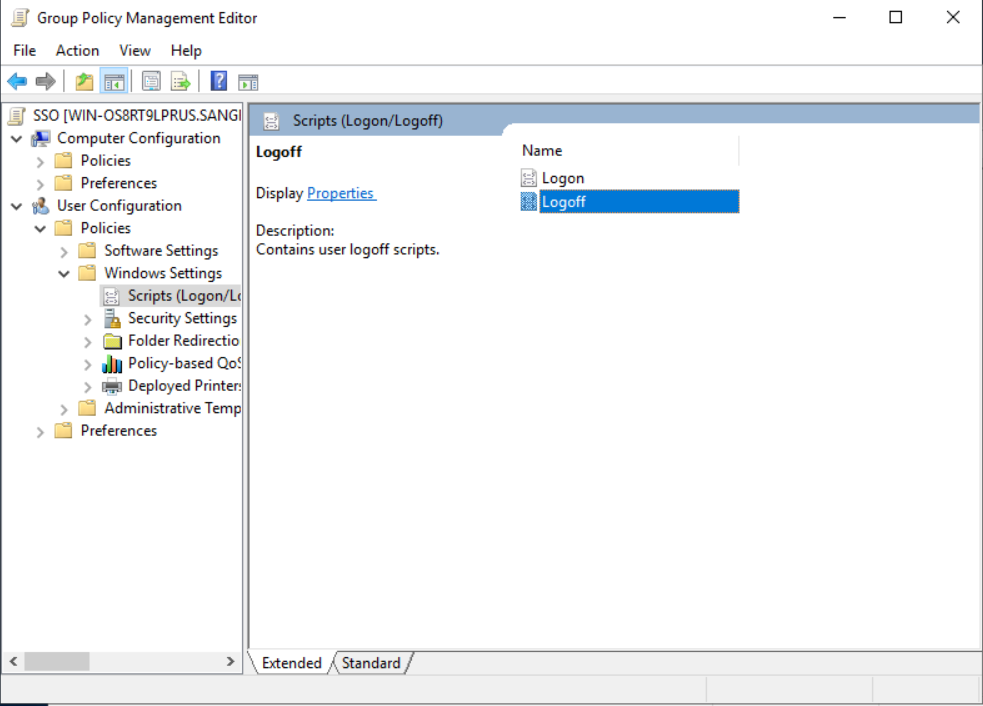
Task: Click the Back arrow toolbar icon
Action: point(17,82)
